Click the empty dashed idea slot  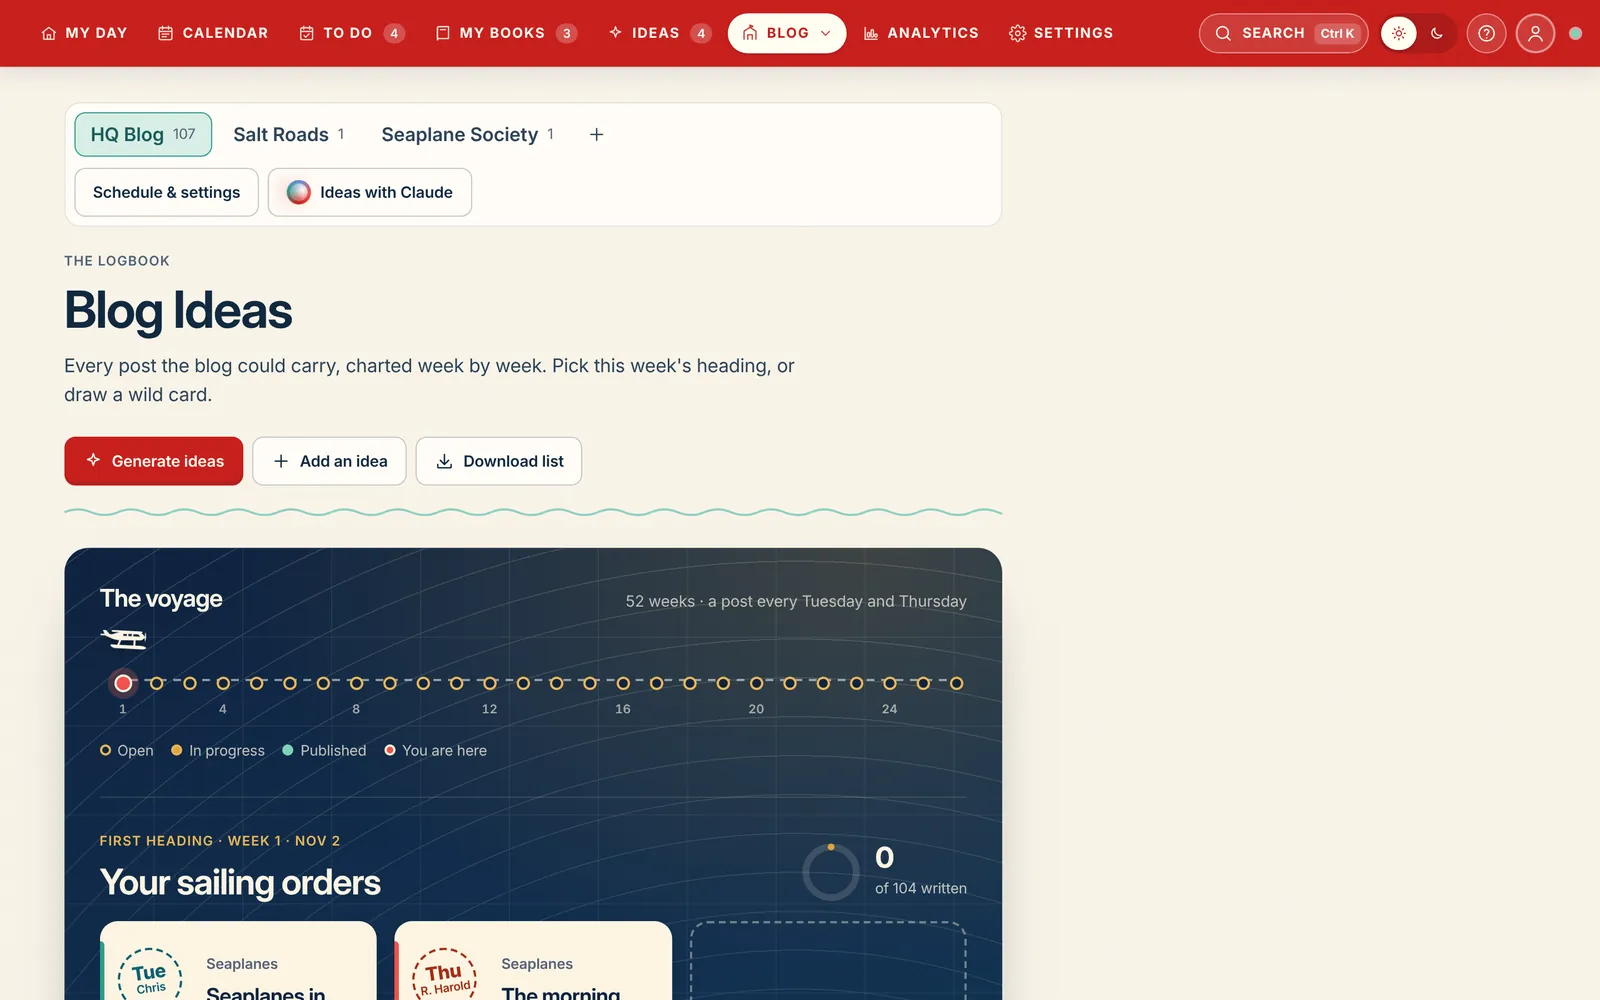(x=828, y=961)
